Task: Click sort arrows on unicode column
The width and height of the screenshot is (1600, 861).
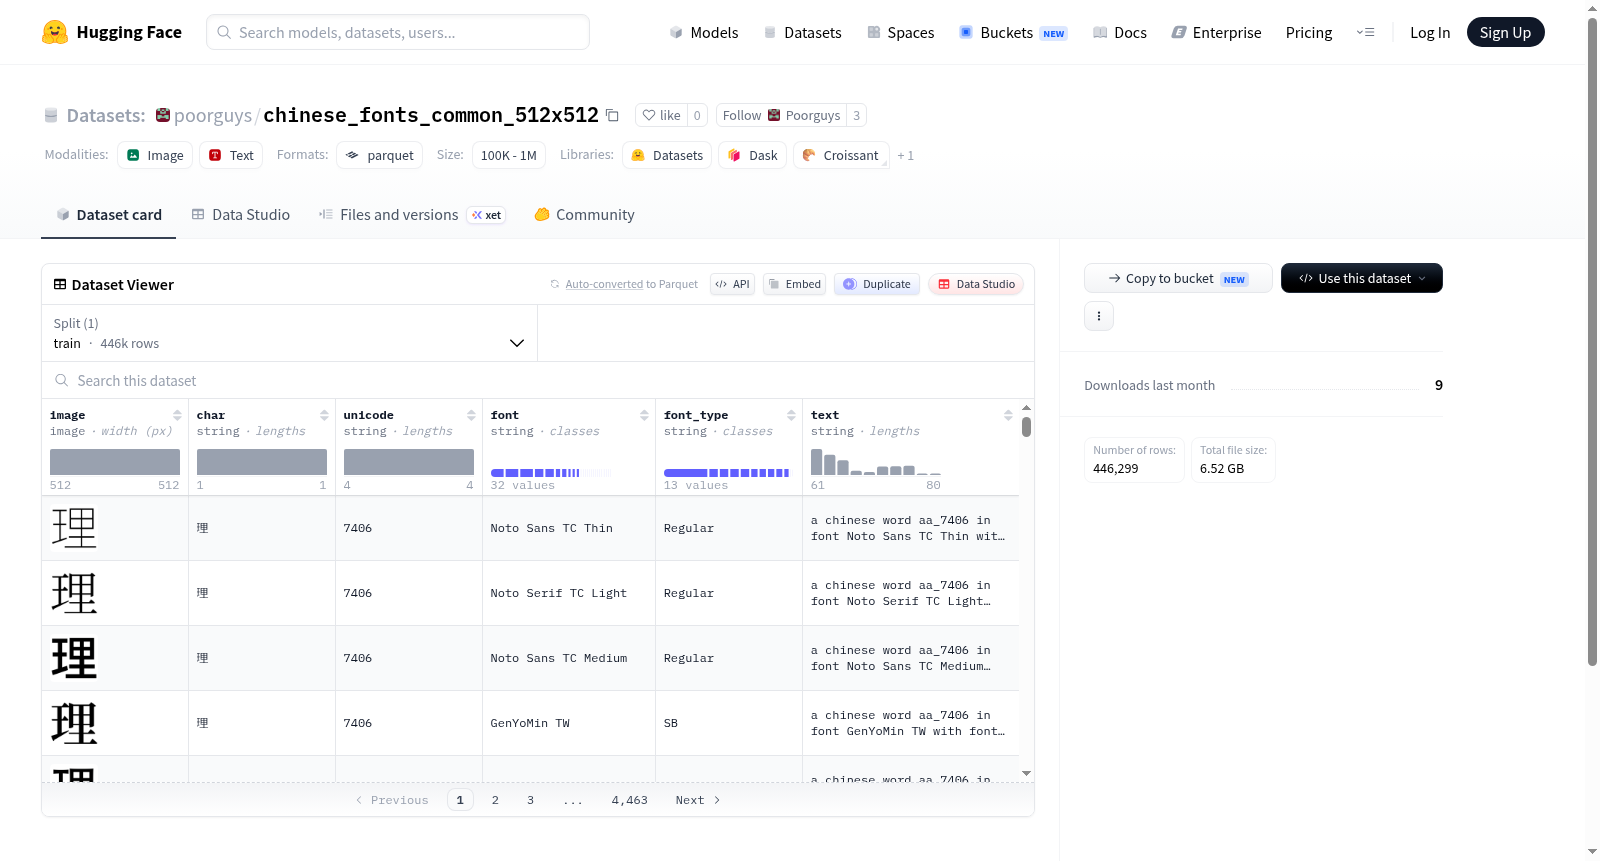Action: (x=471, y=415)
